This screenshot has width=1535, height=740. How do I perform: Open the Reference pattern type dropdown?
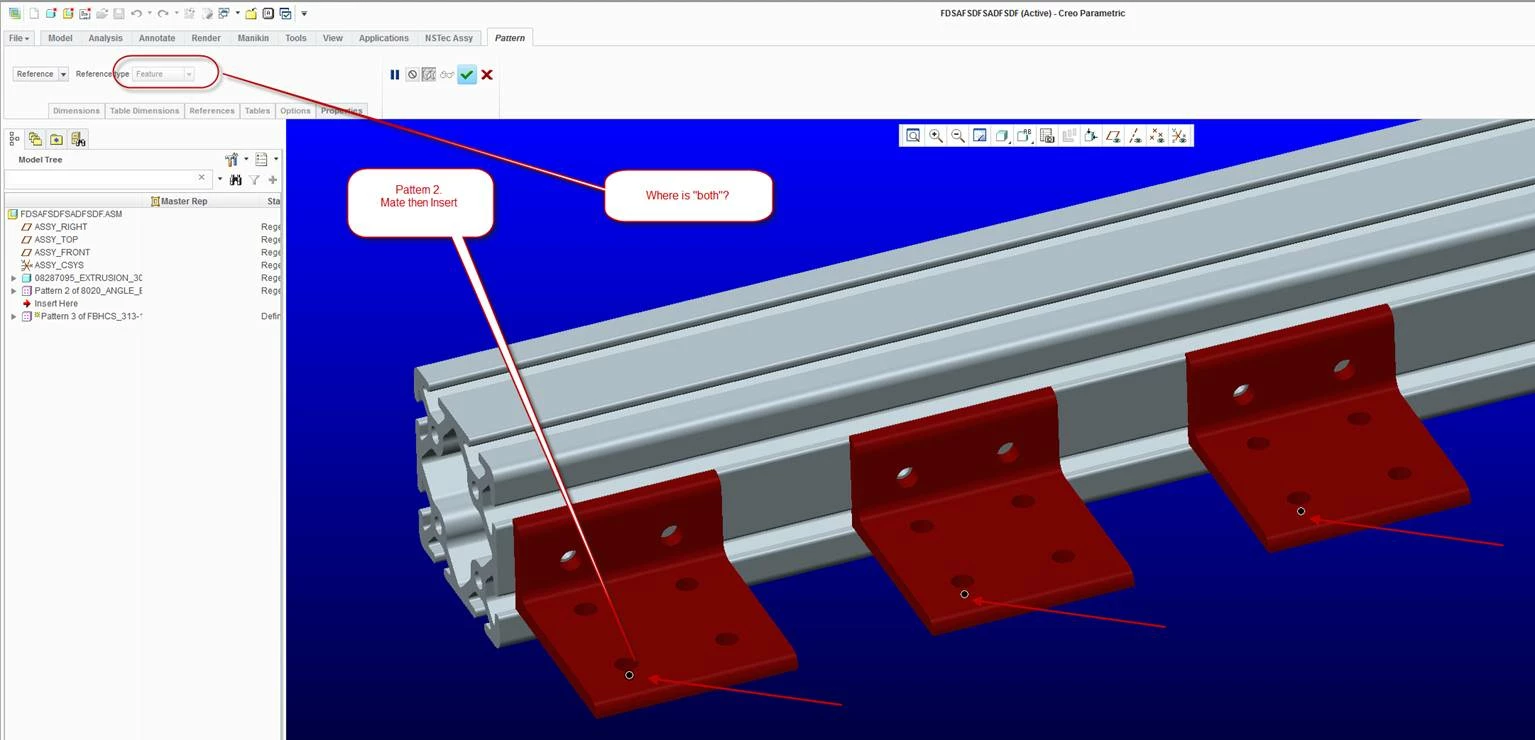[x=41, y=74]
